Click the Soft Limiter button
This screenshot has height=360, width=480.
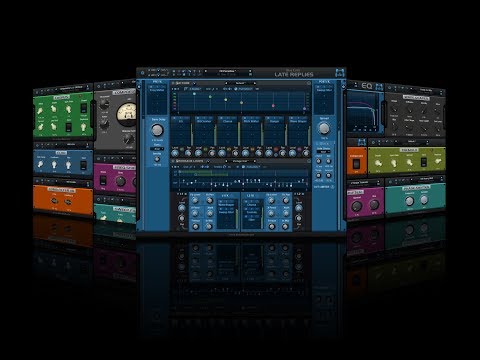click(x=322, y=187)
